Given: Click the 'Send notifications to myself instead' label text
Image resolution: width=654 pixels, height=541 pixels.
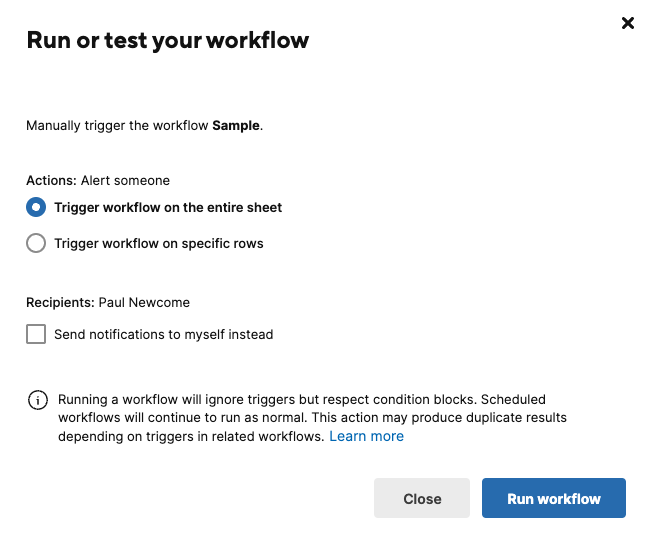Looking at the screenshot, I should pos(164,335).
